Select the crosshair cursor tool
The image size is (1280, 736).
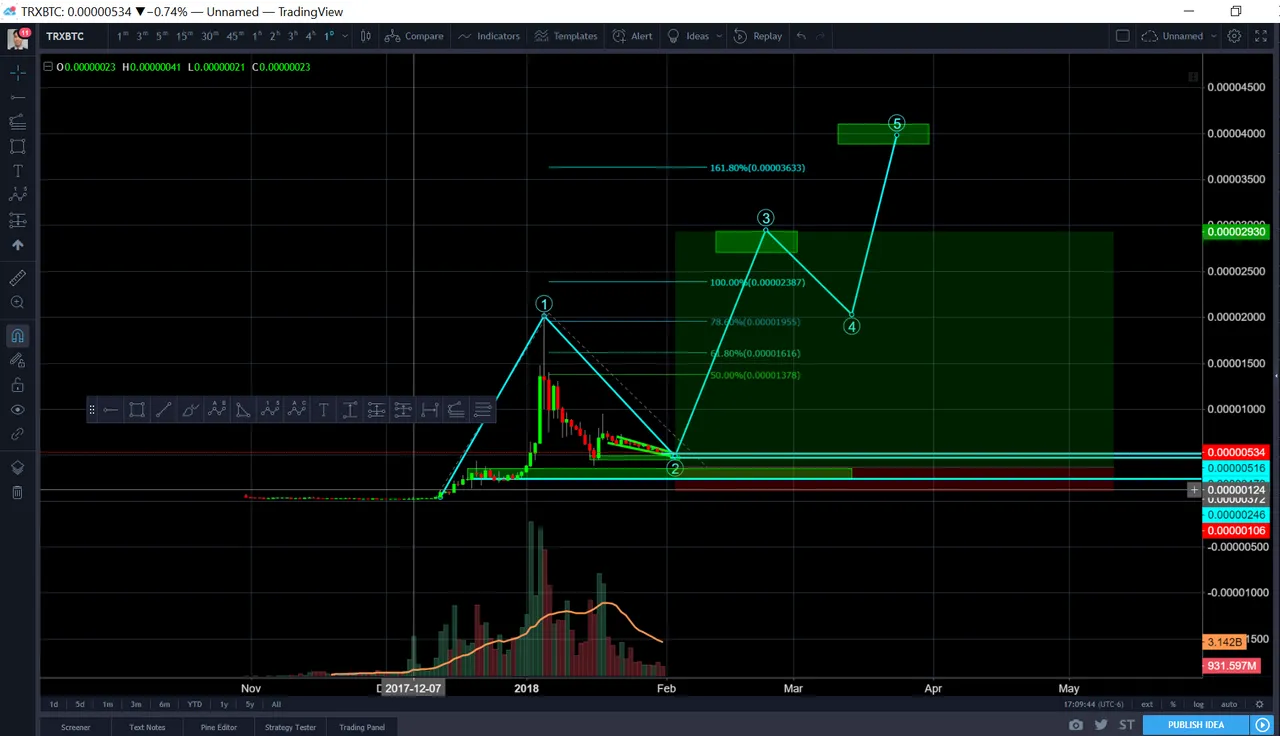click(17, 73)
